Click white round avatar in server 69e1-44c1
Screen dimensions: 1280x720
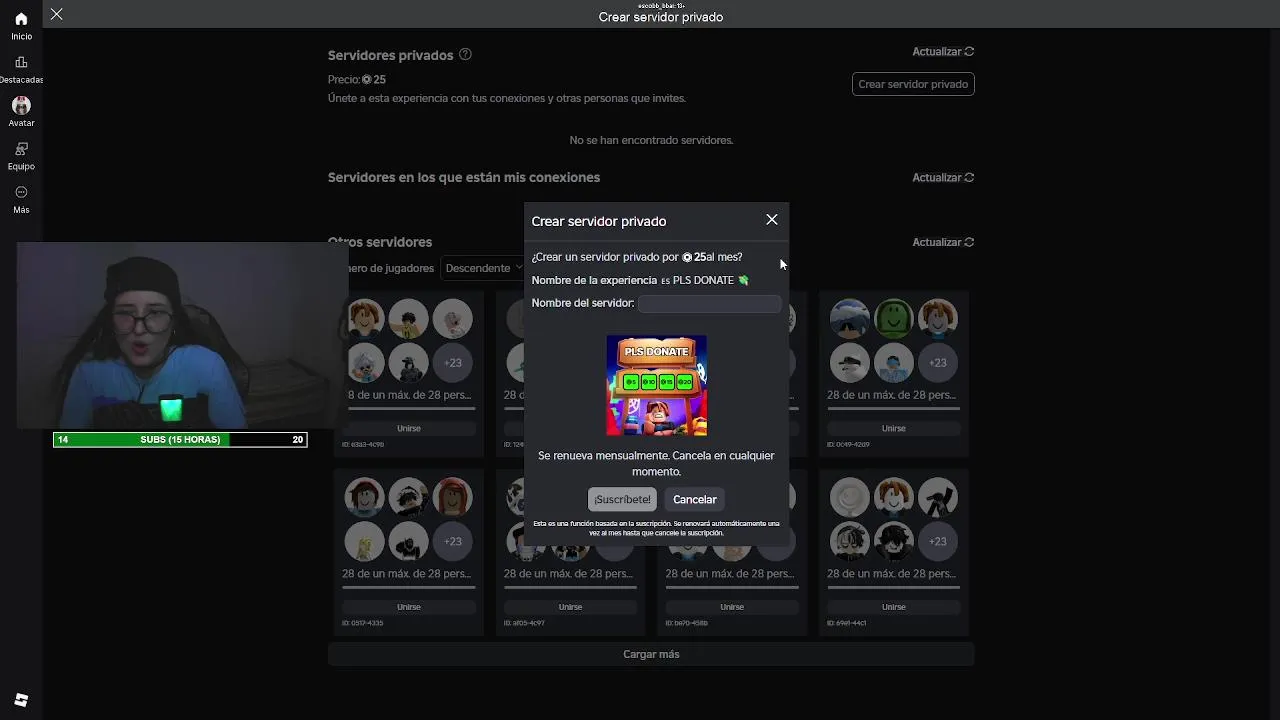pos(850,497)
